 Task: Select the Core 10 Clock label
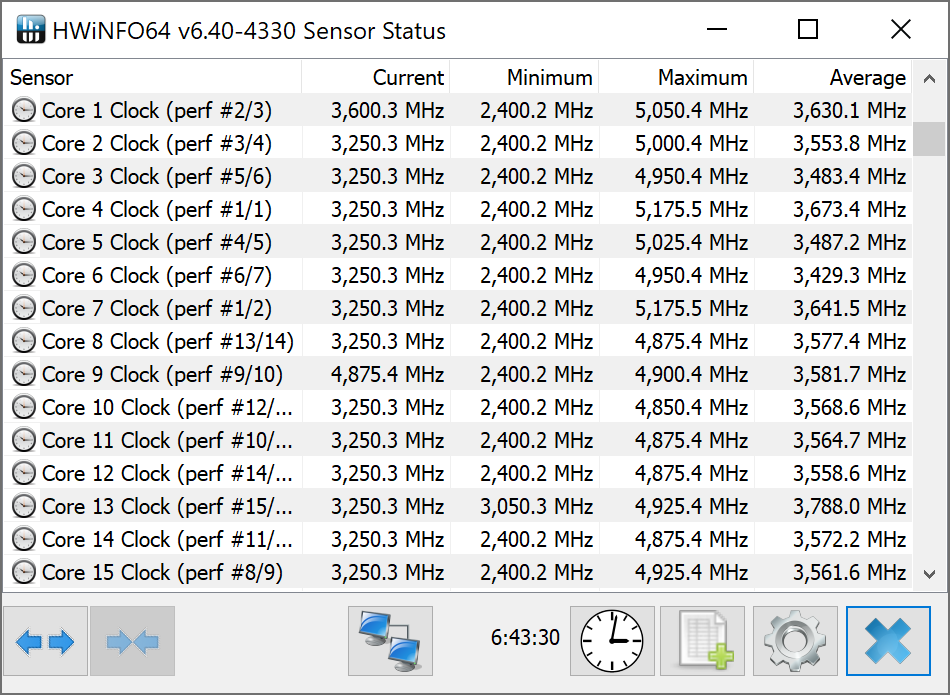coord(168,407)
